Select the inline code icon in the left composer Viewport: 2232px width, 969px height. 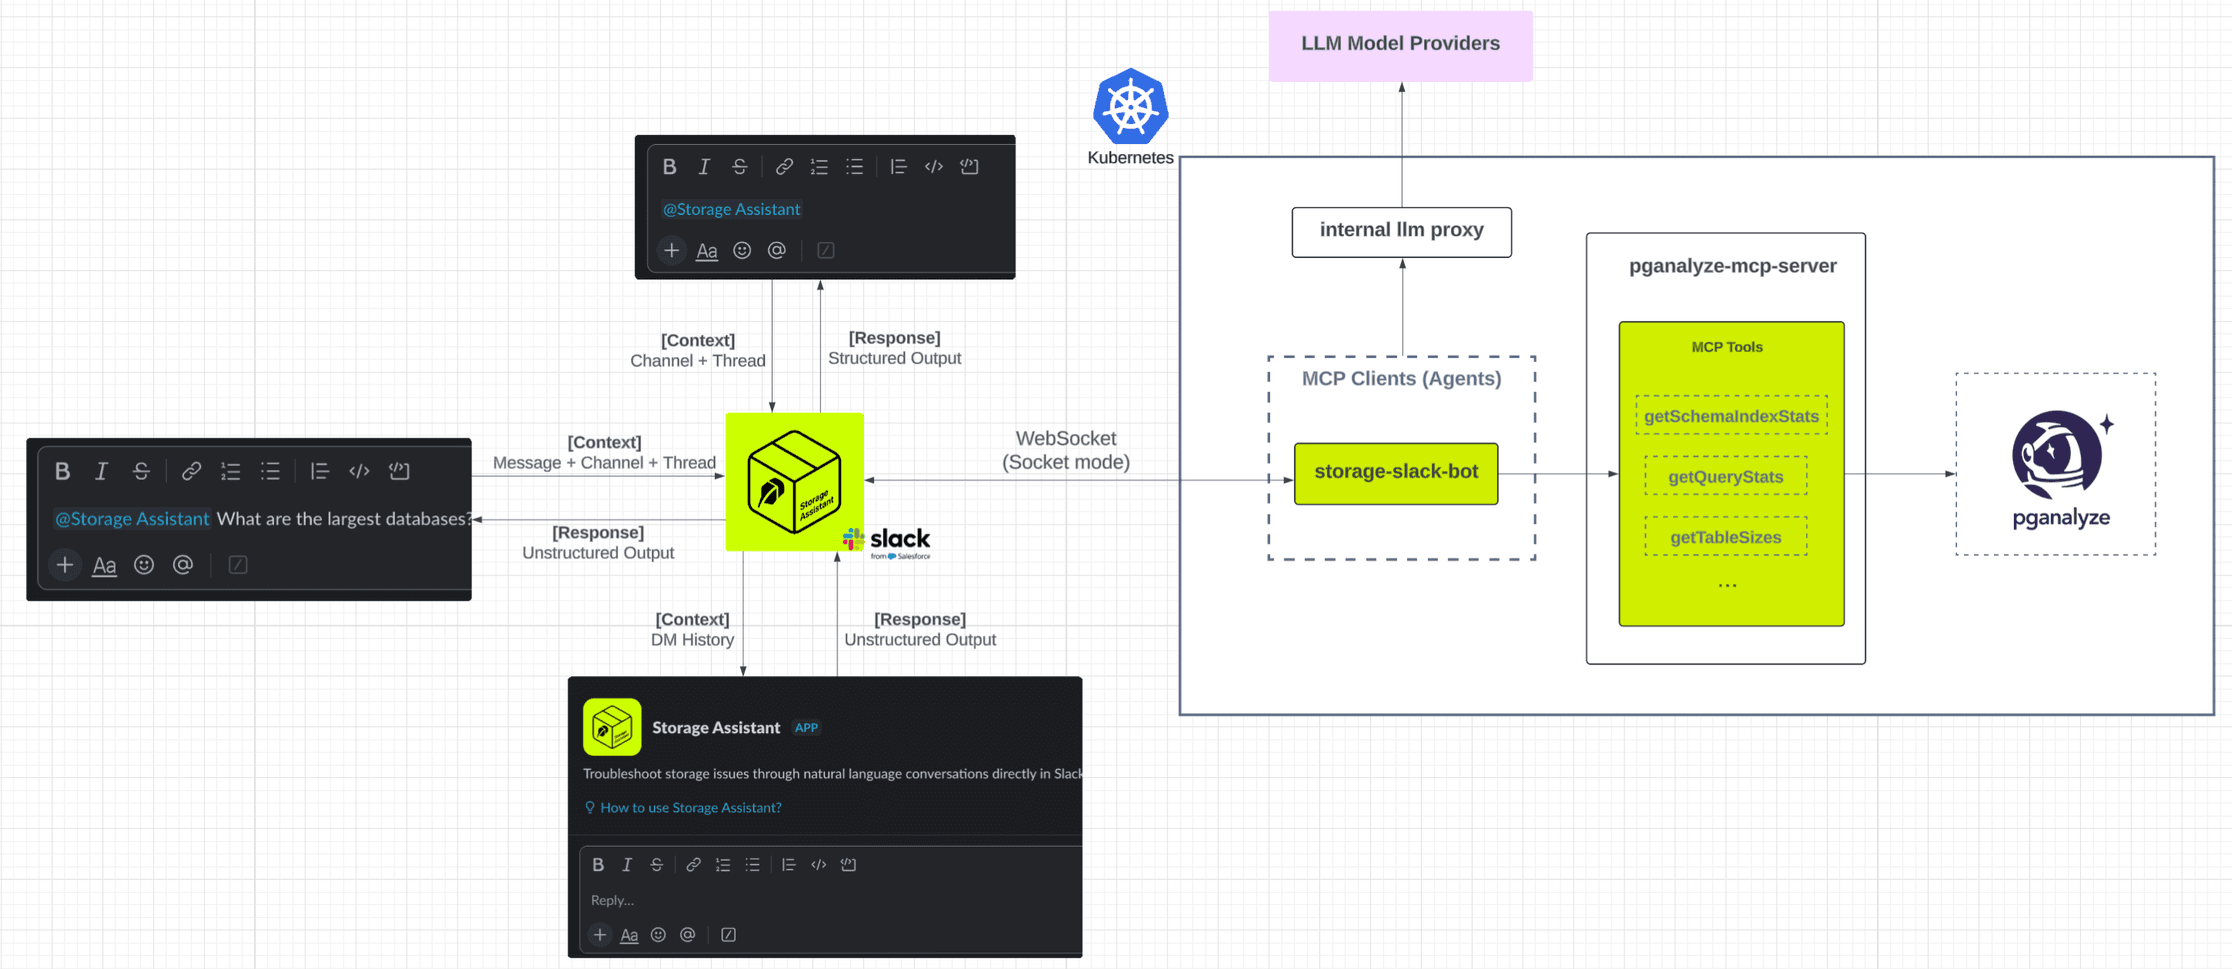click(359, 471)
